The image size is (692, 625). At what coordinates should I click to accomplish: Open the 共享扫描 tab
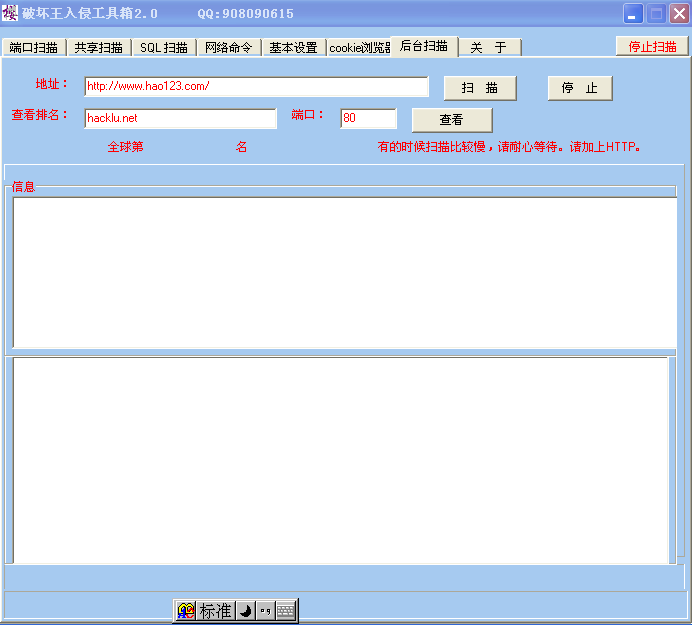point(98,47)
